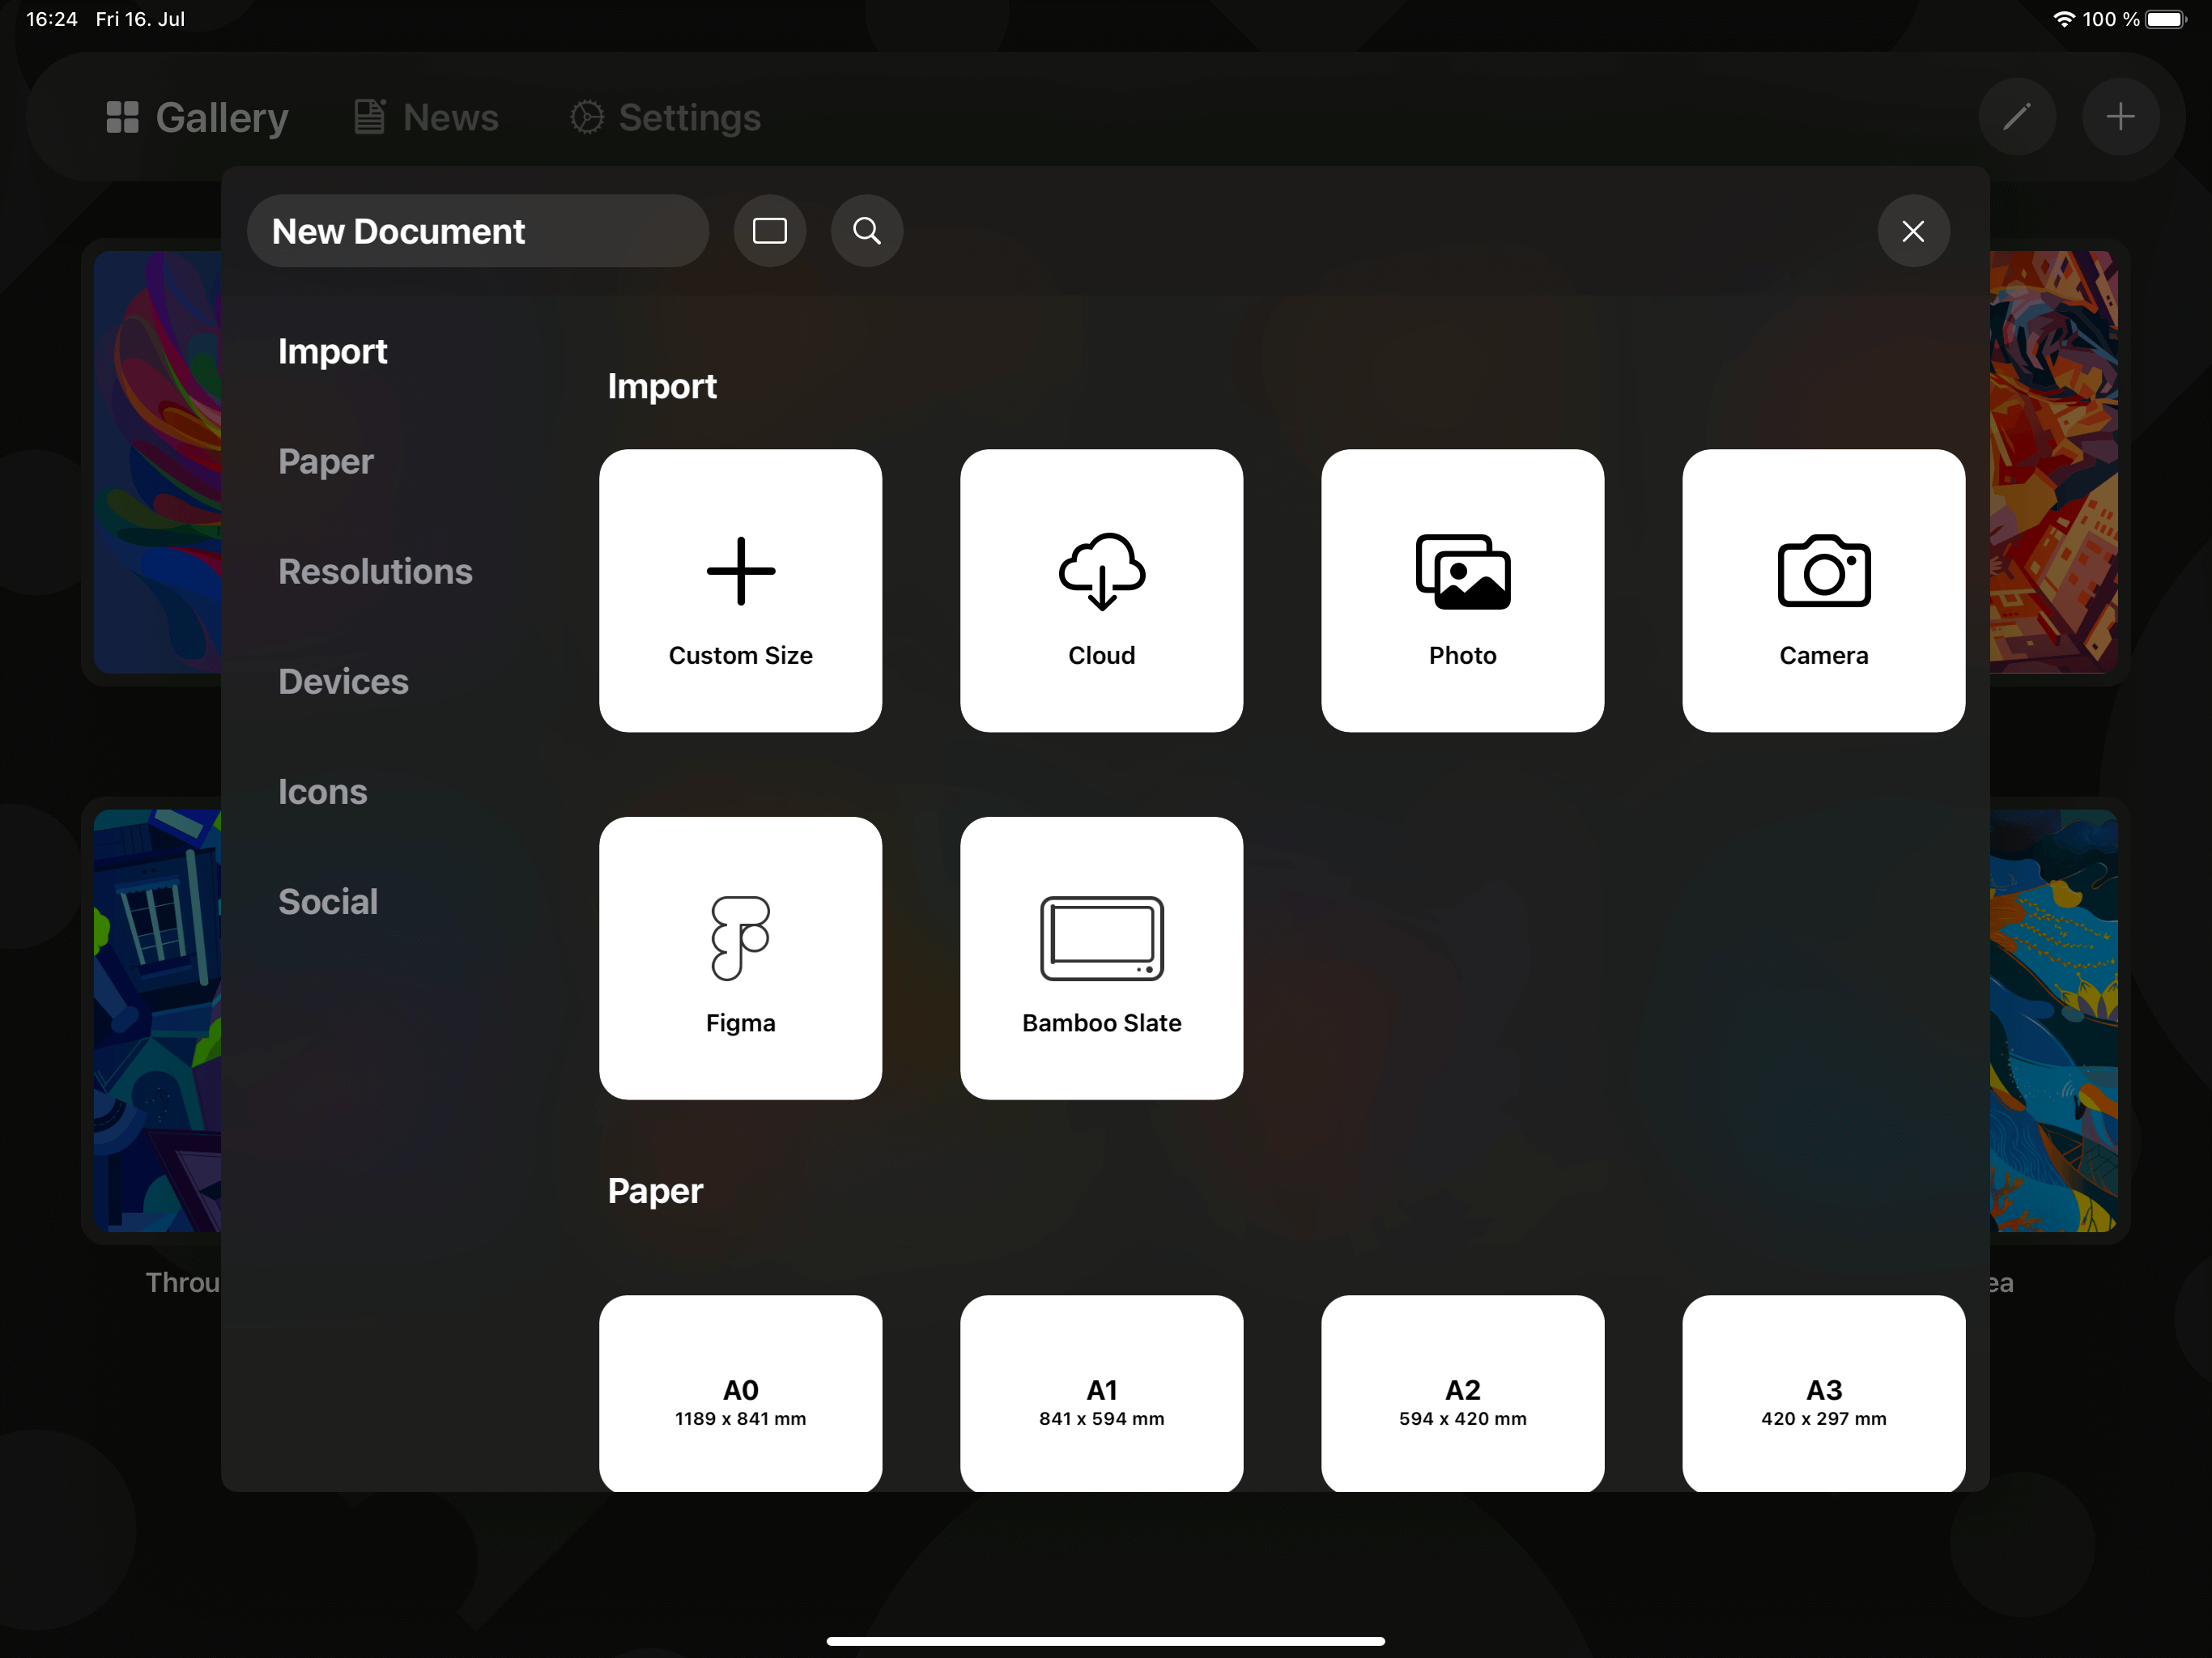Create a Custom Size document
2212x1658 pixels.
click(x=740, y=590)
